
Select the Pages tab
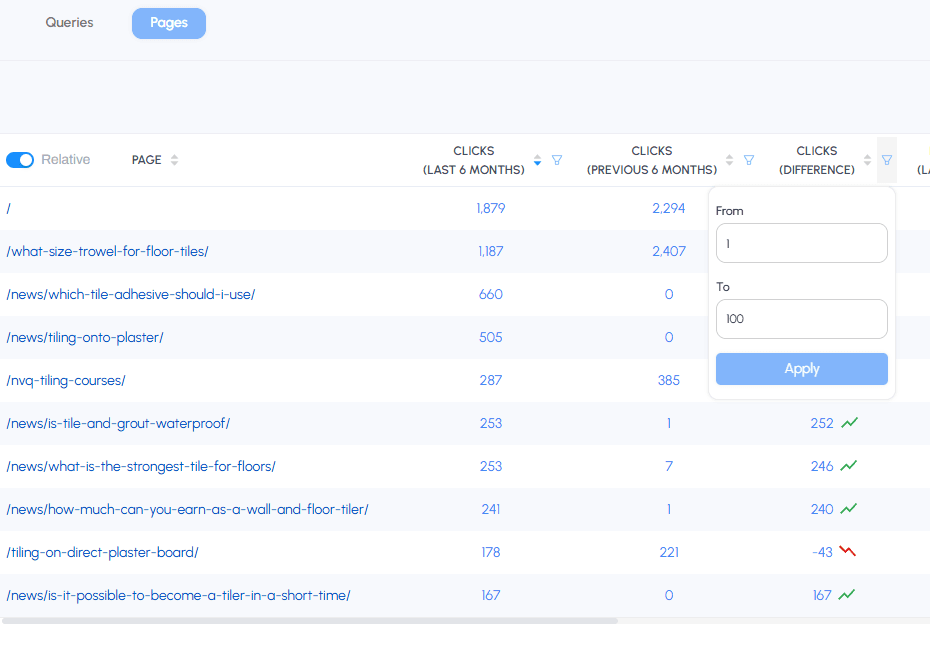[168, 22]
